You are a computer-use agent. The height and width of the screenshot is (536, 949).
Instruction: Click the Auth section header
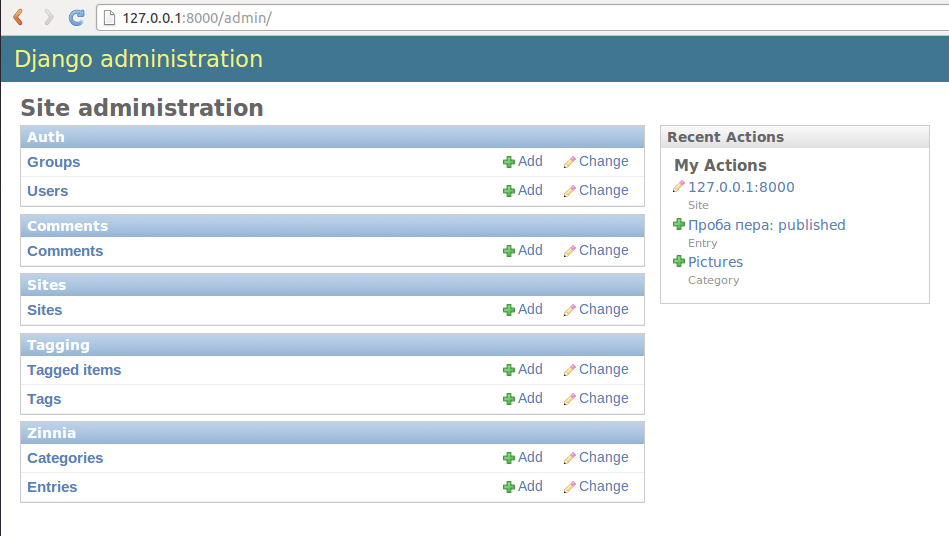coord(332,137)
